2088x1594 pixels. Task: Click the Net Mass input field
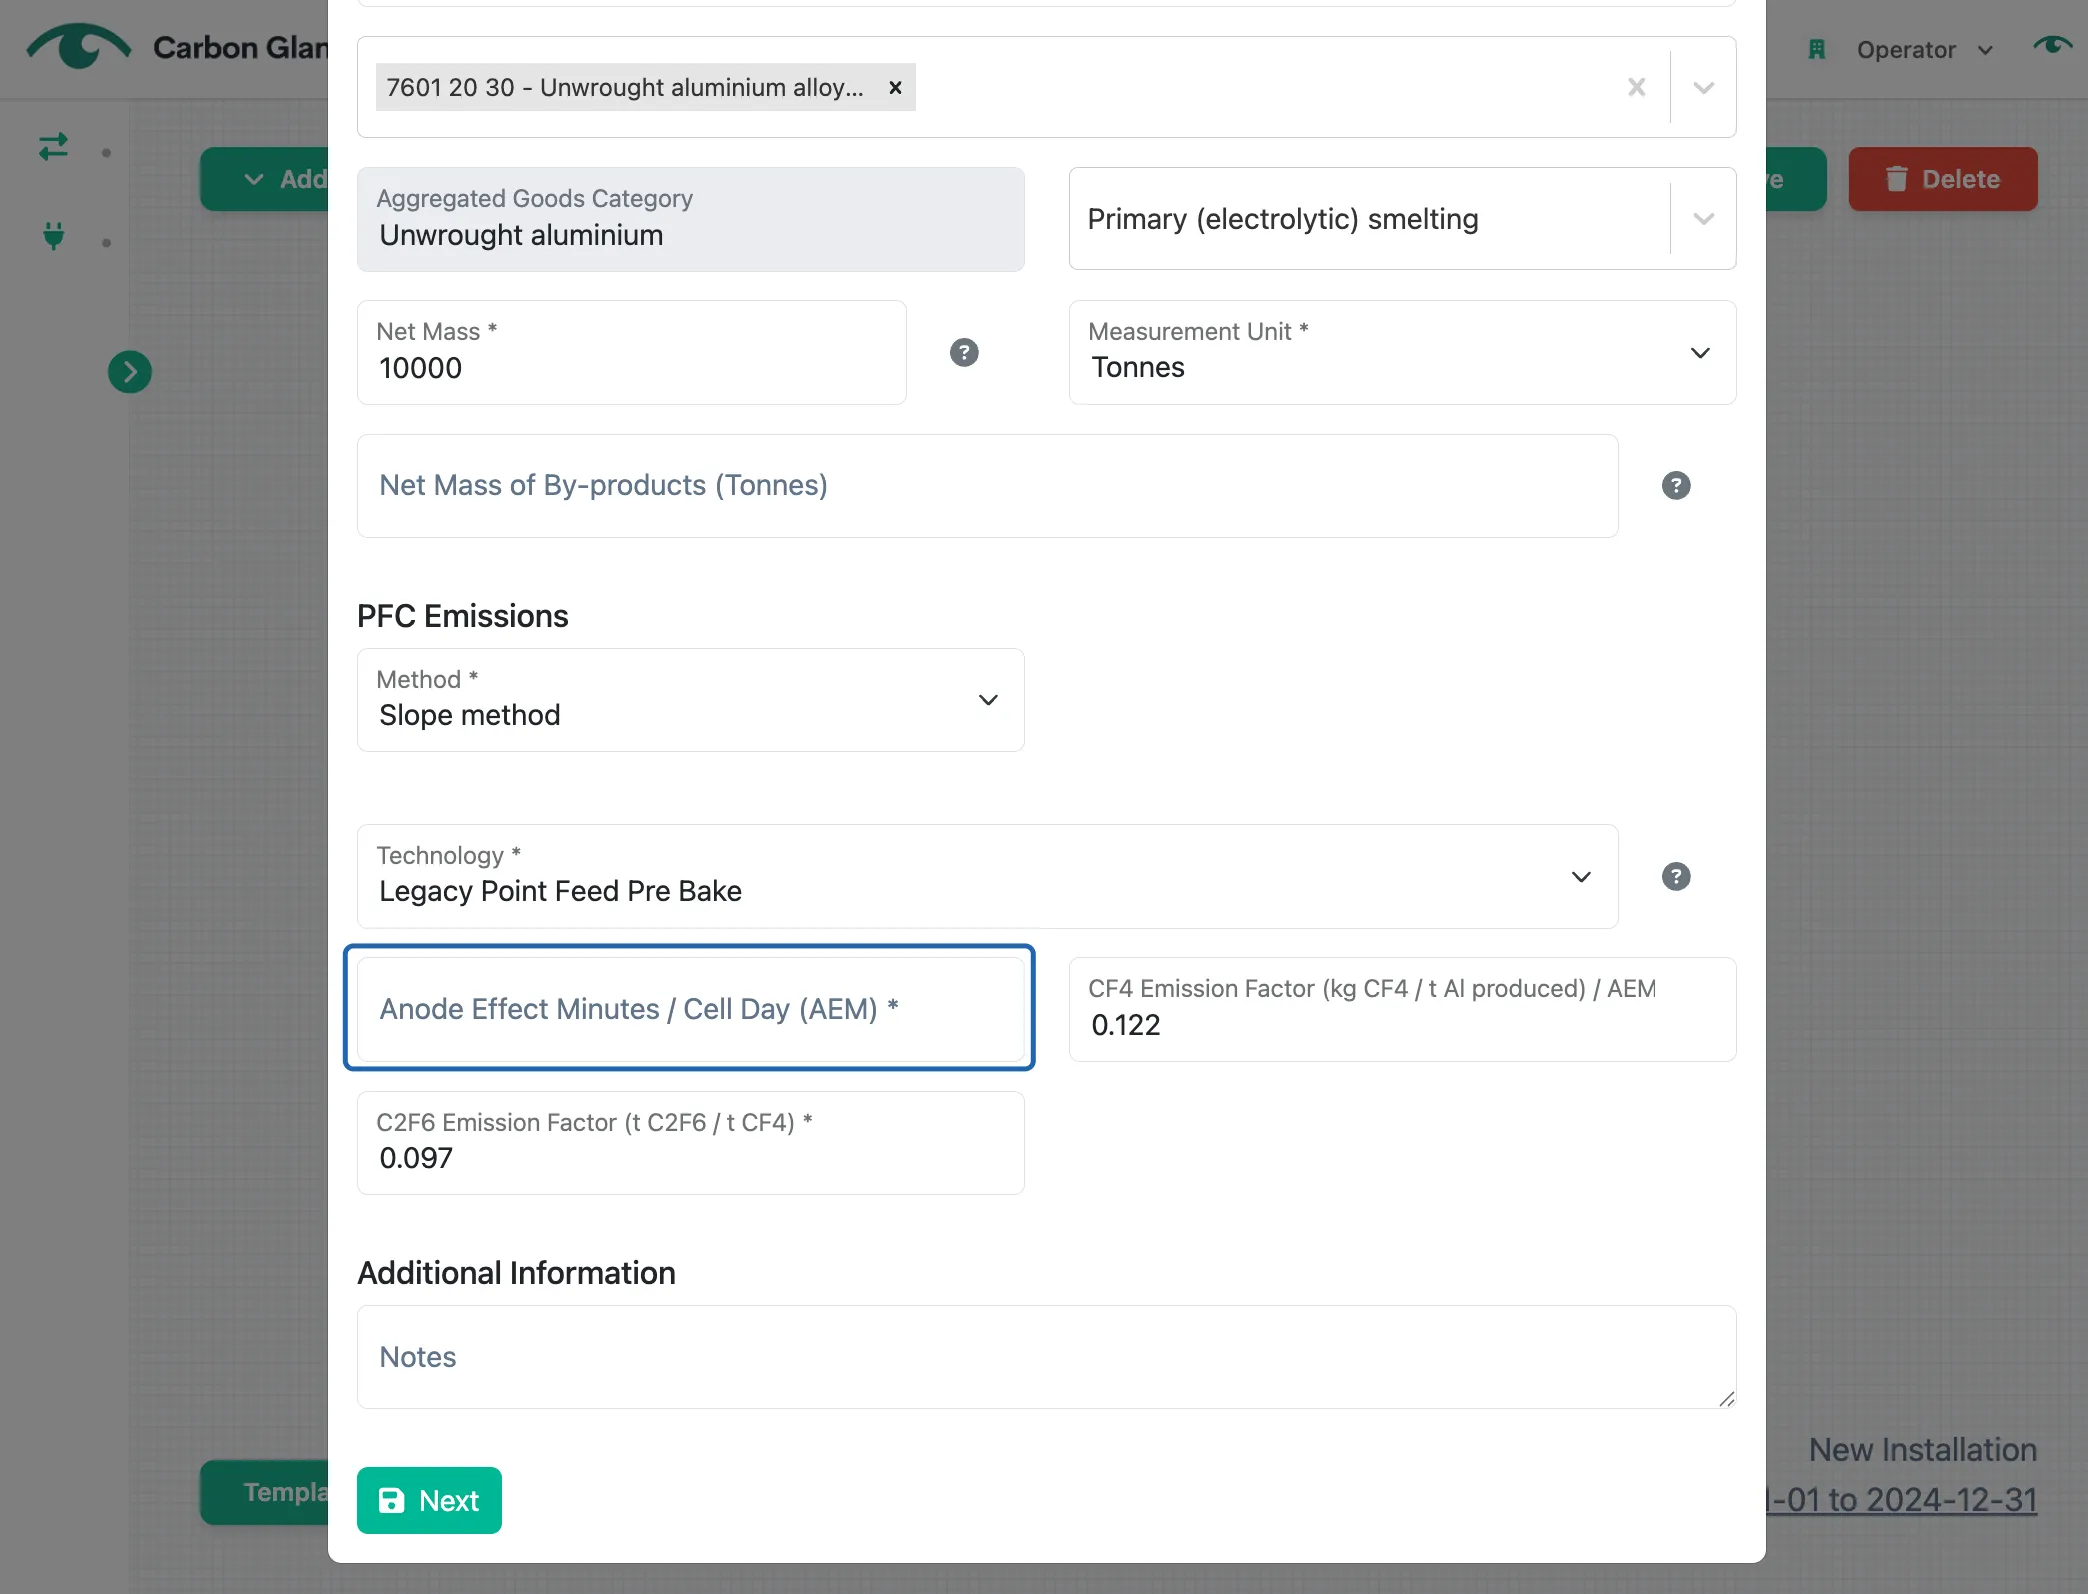point(631,353)
